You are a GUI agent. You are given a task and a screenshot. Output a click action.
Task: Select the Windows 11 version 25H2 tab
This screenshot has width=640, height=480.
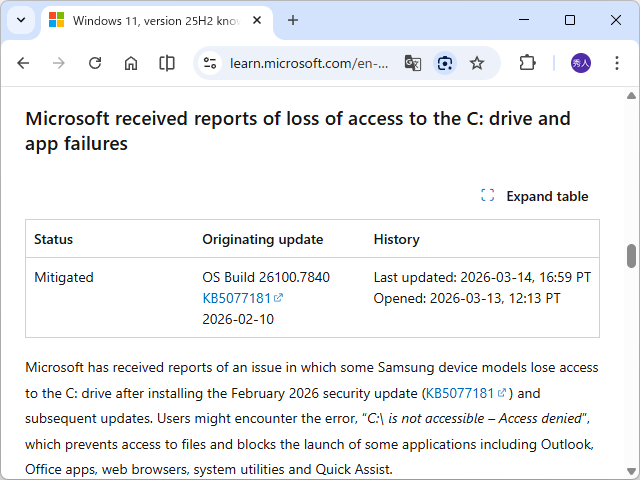(150, 20)
